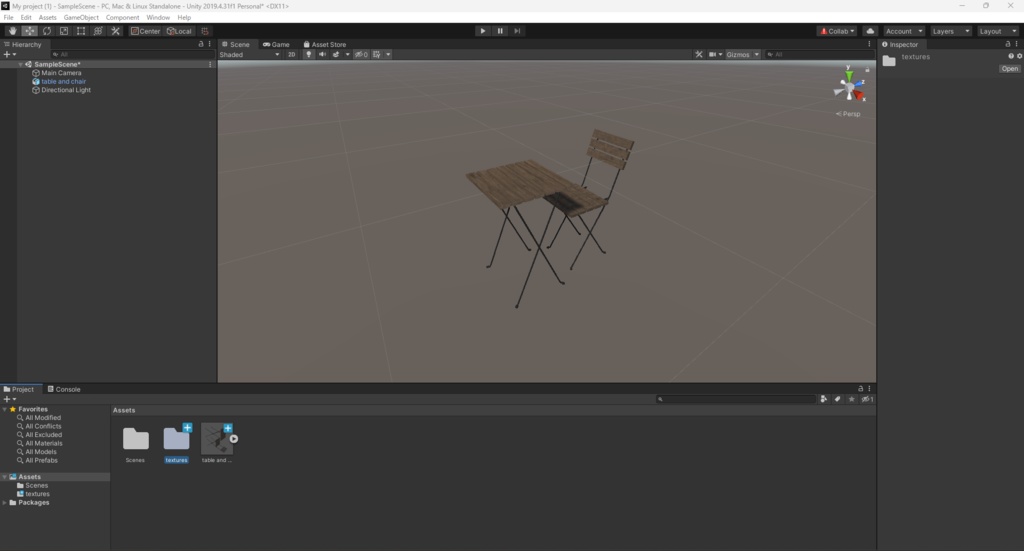This screenshot has width=1024, height=551.
Task: Open the GameObject menu
Action: click(81, 18)
